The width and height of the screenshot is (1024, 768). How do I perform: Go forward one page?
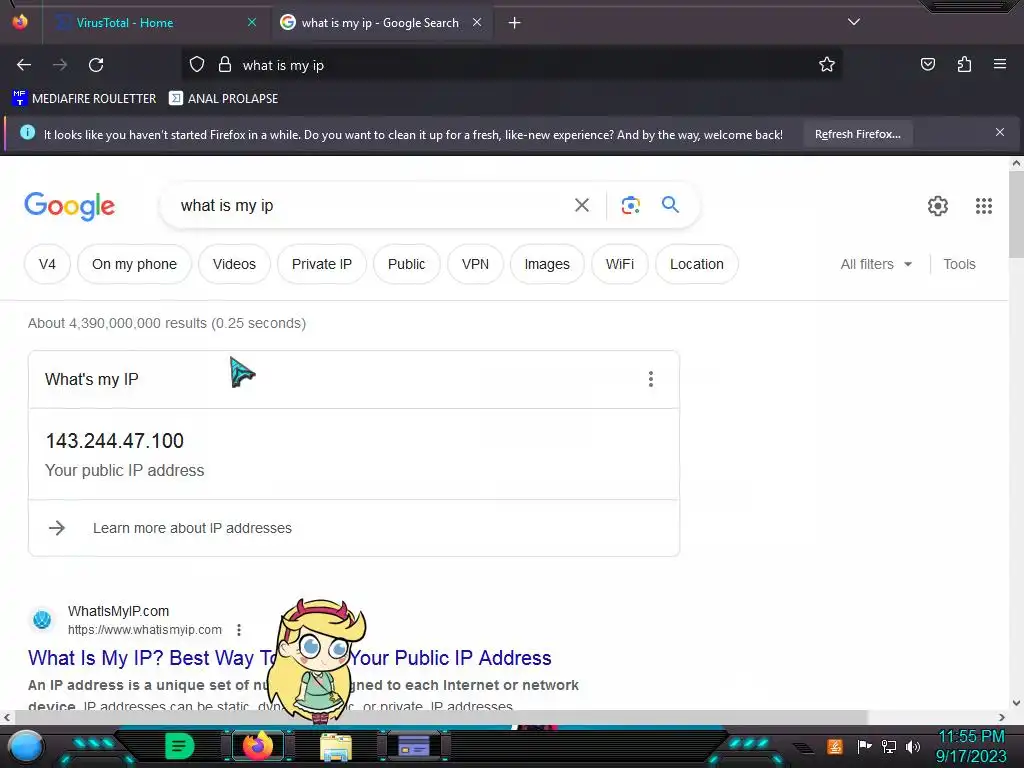(60, 65)
